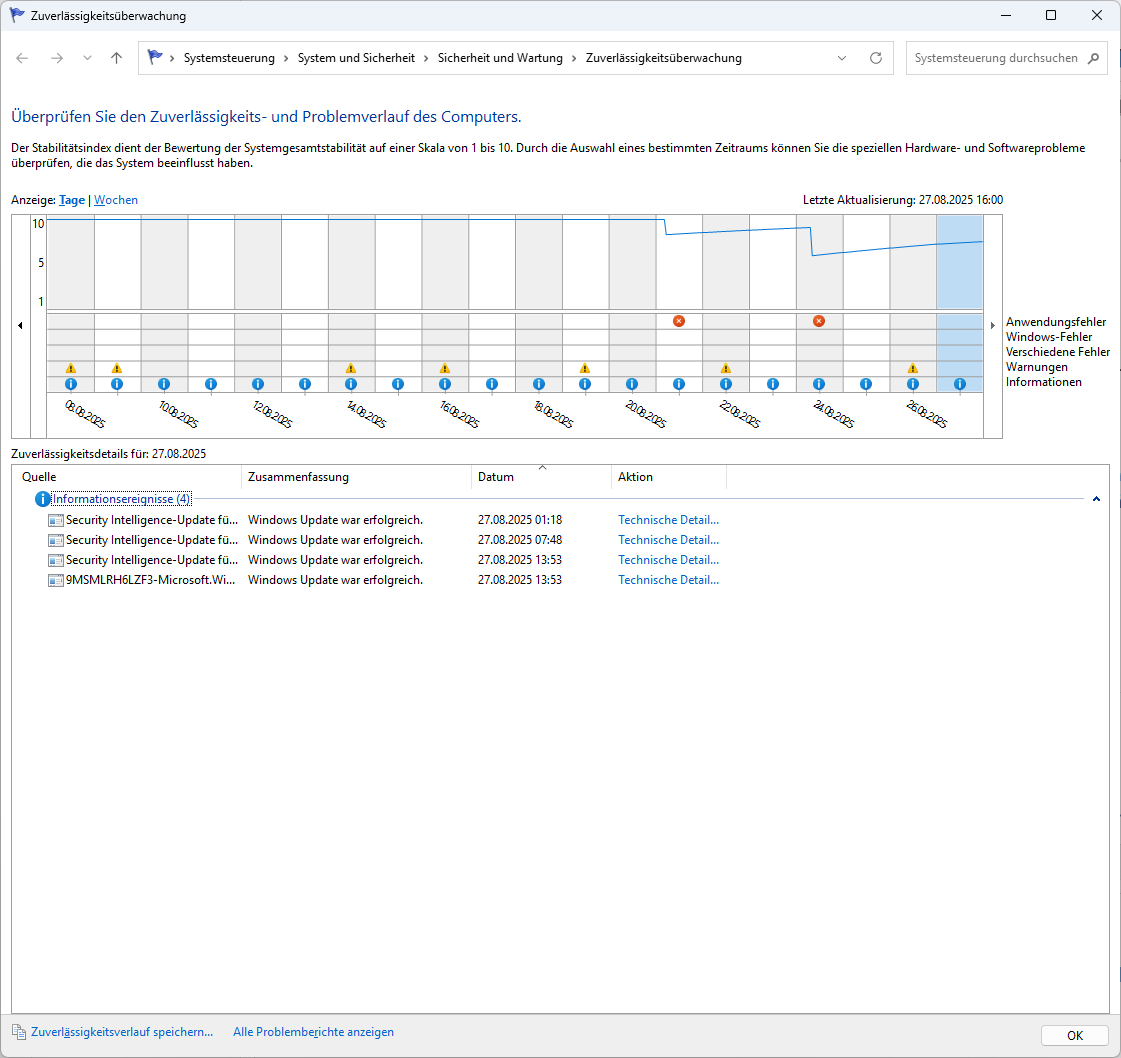Click the warning icon for 16.08.2025
The height and width of the screenshot is (1058, 1121).
pyautogui.click(x=445, y=368)
